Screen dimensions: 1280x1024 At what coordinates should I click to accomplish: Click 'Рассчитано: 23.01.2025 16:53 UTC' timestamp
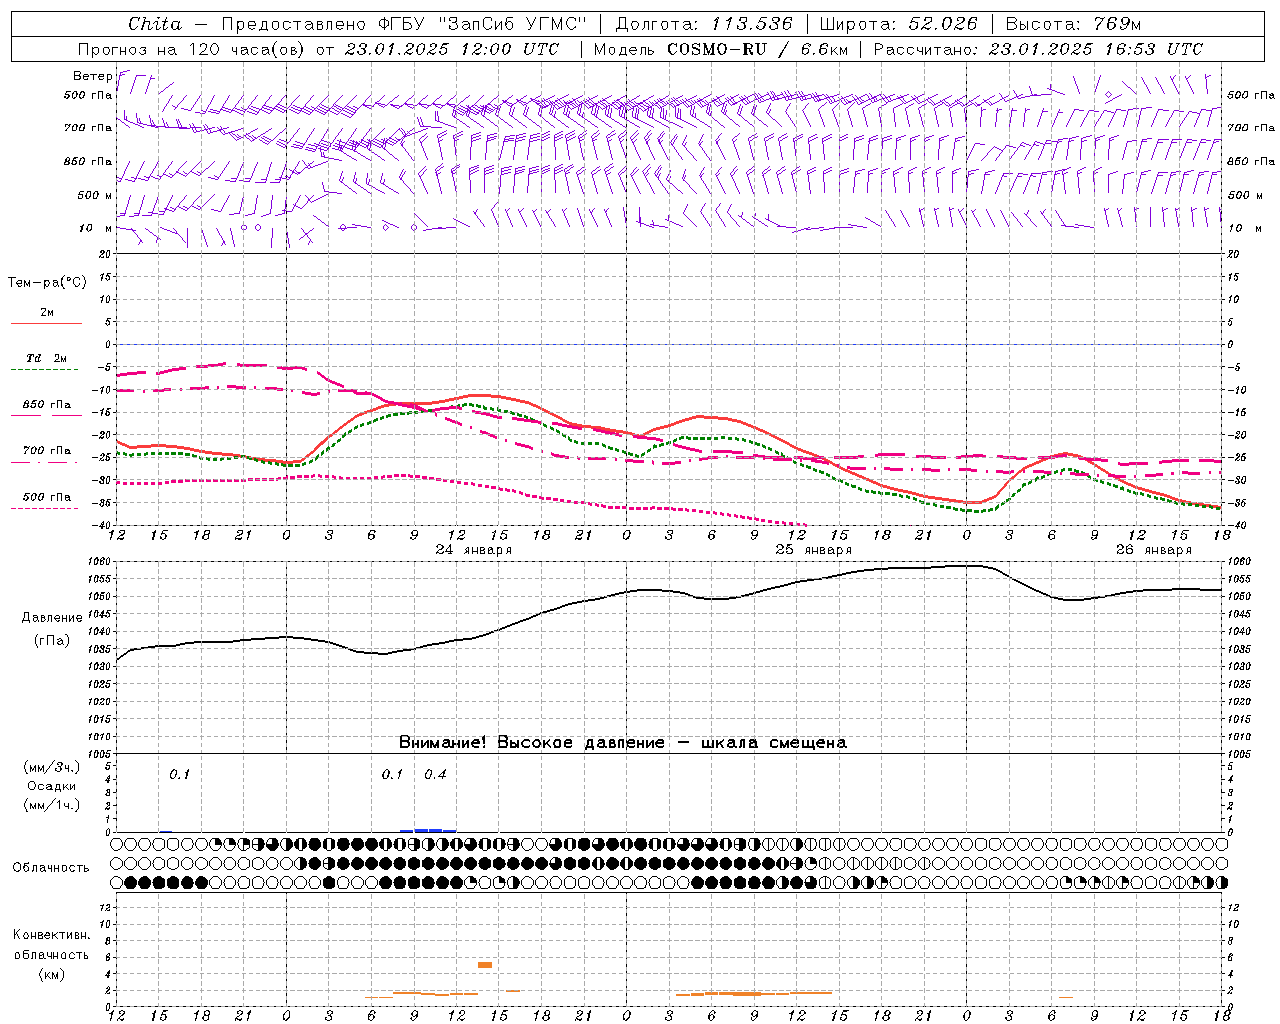pyautogui.click(x=1038, y=49)
